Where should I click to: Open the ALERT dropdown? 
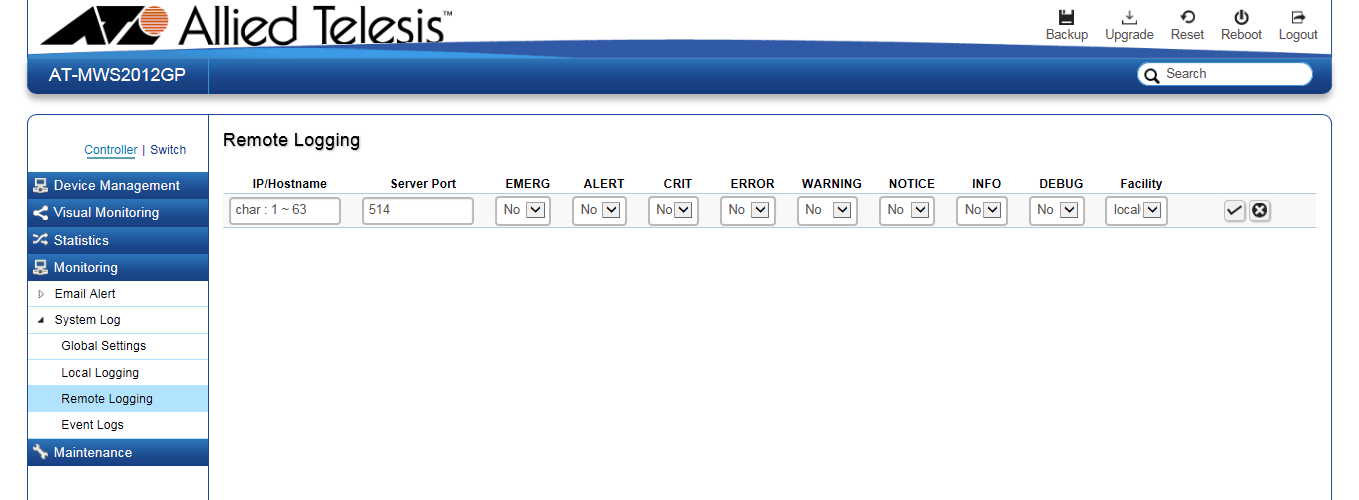click(x=600, y=210)
